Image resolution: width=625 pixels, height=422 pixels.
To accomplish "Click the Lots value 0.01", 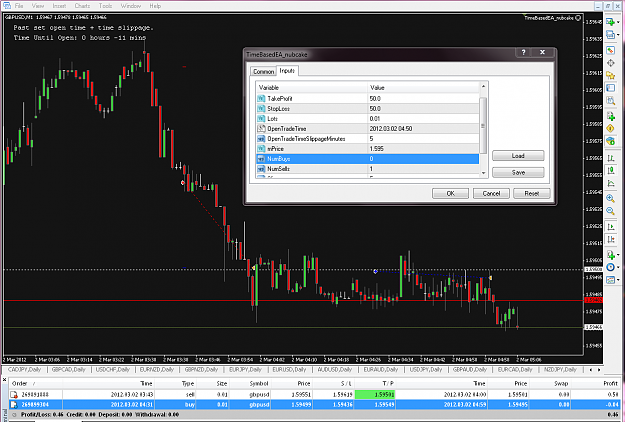I will pyautogui.click(x=375, y=119).
